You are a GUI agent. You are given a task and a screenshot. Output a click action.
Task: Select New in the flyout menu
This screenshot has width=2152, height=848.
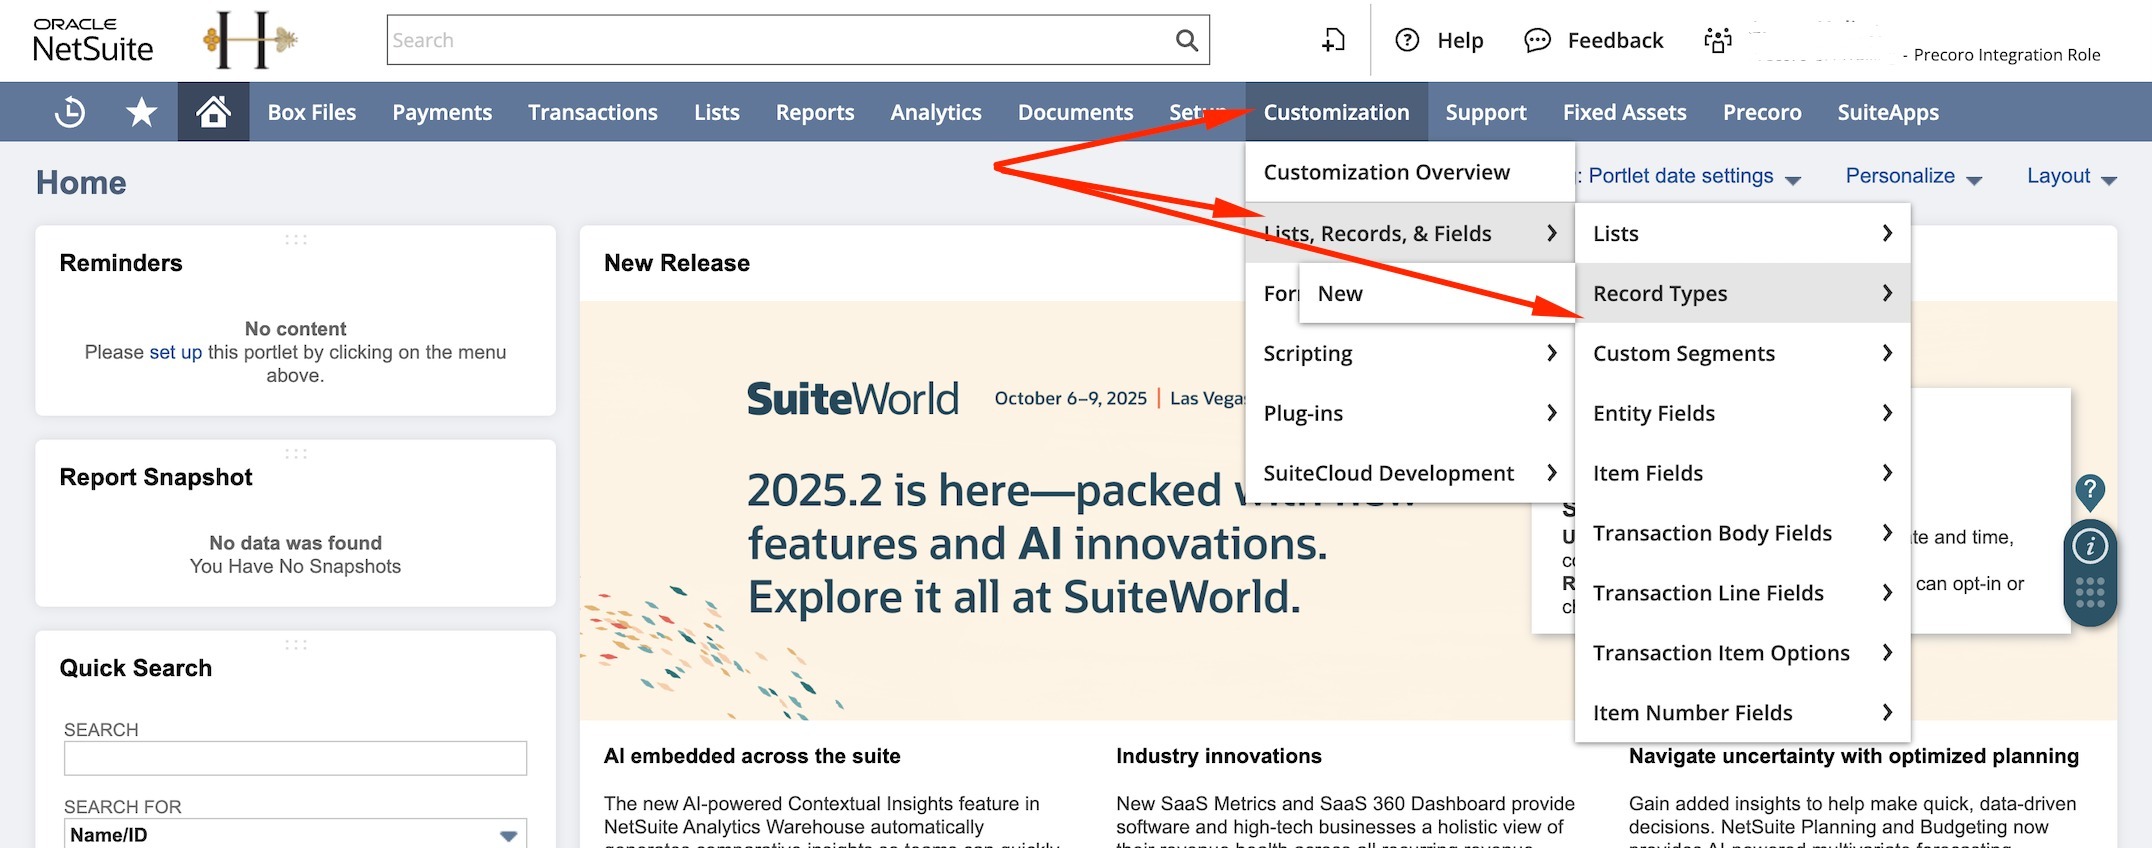click(x=1437, y=293)
